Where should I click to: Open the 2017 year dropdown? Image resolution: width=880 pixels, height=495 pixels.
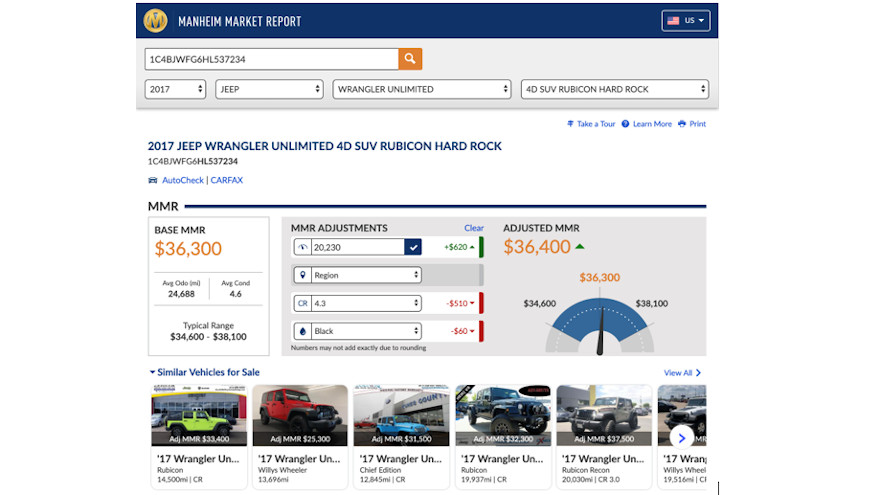point(175,89)
